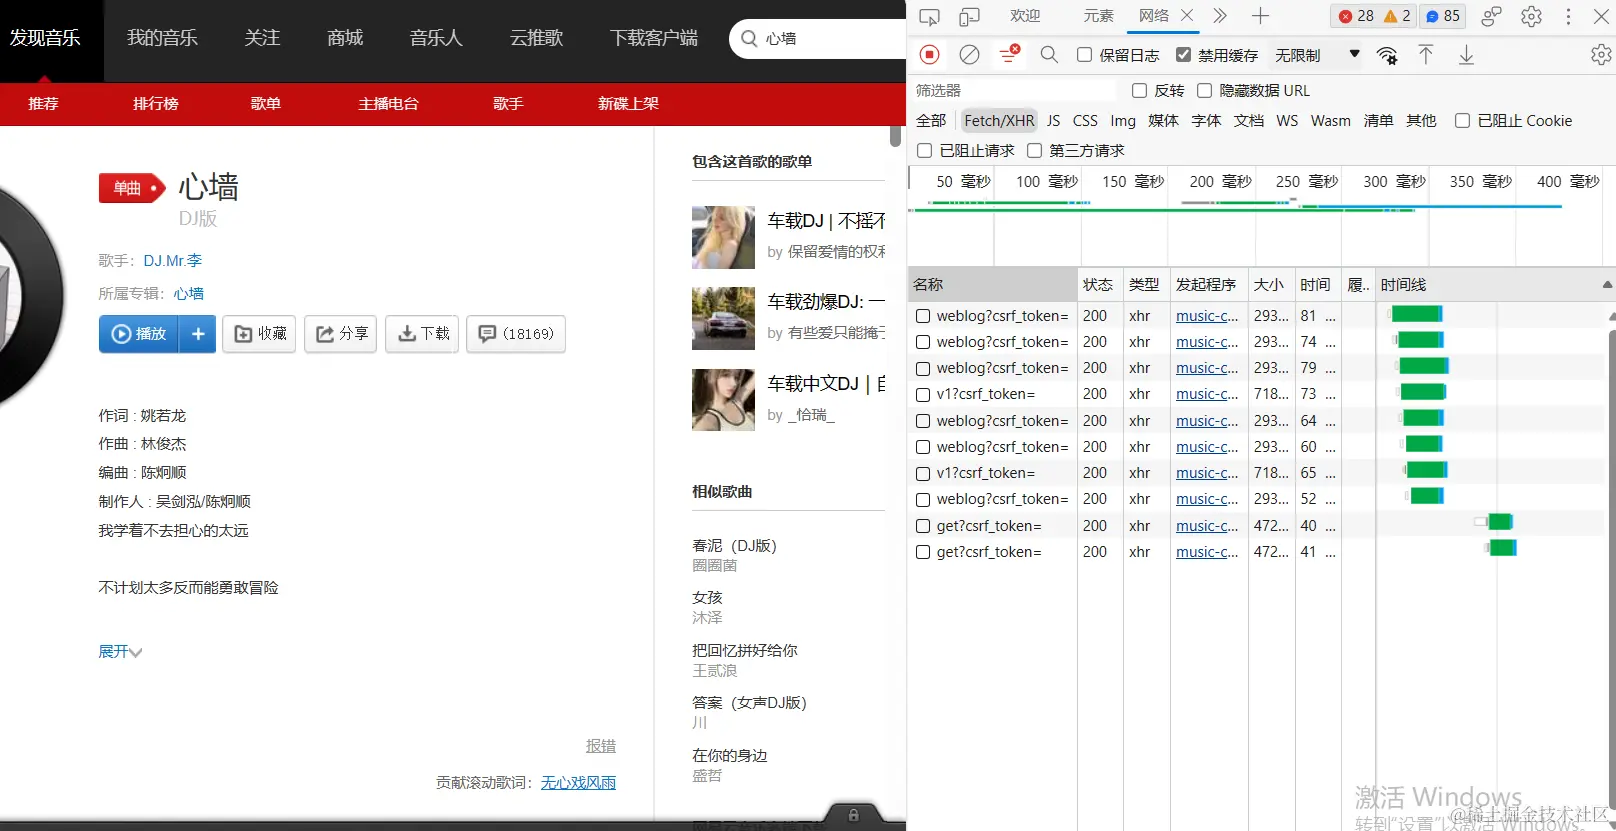Click the DevTools feedback people icon

pyautogui.click(x=1491, y=16)
